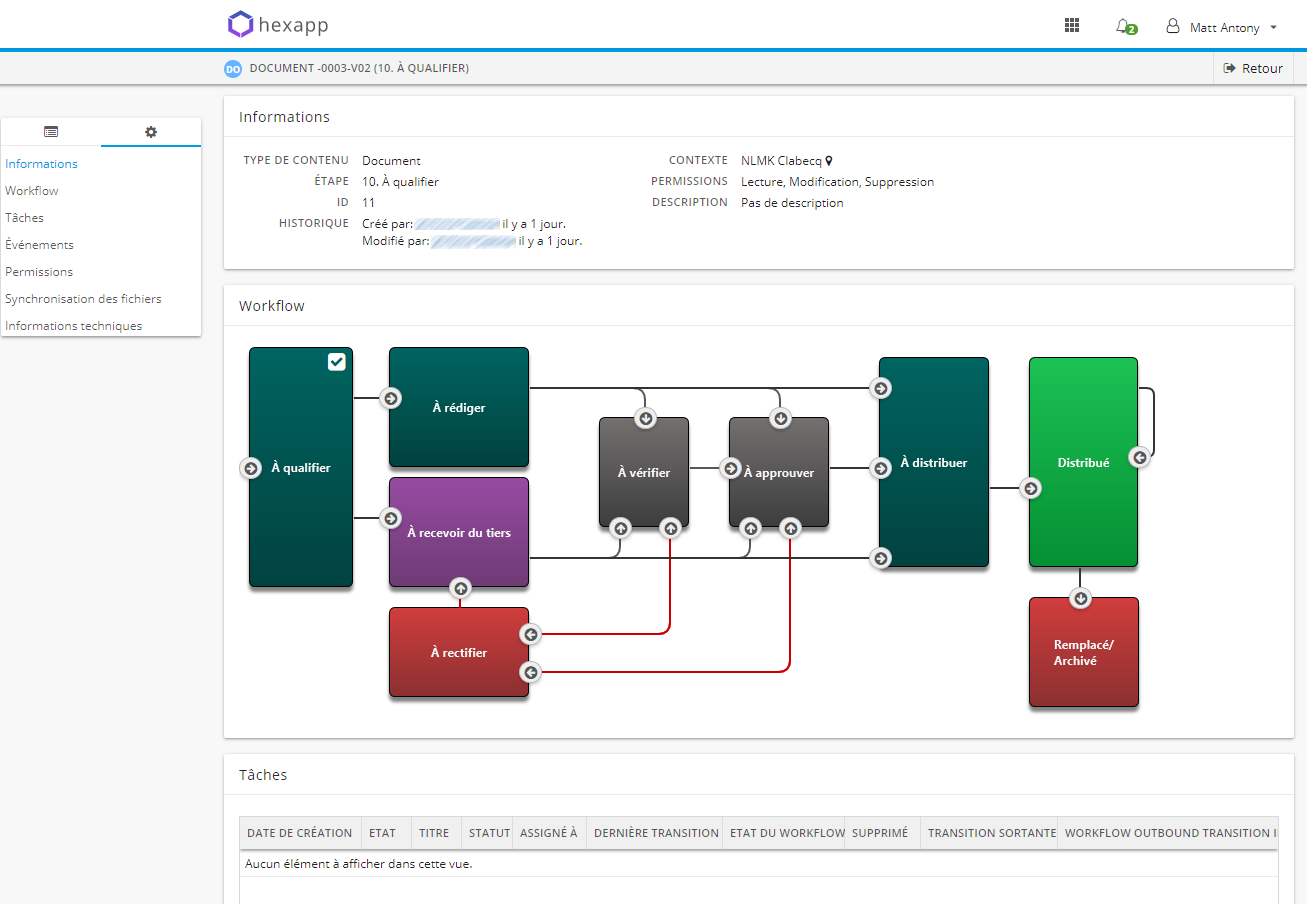Sort by TITRE column header
1307x904 pixels.
[x=436, y=833]
